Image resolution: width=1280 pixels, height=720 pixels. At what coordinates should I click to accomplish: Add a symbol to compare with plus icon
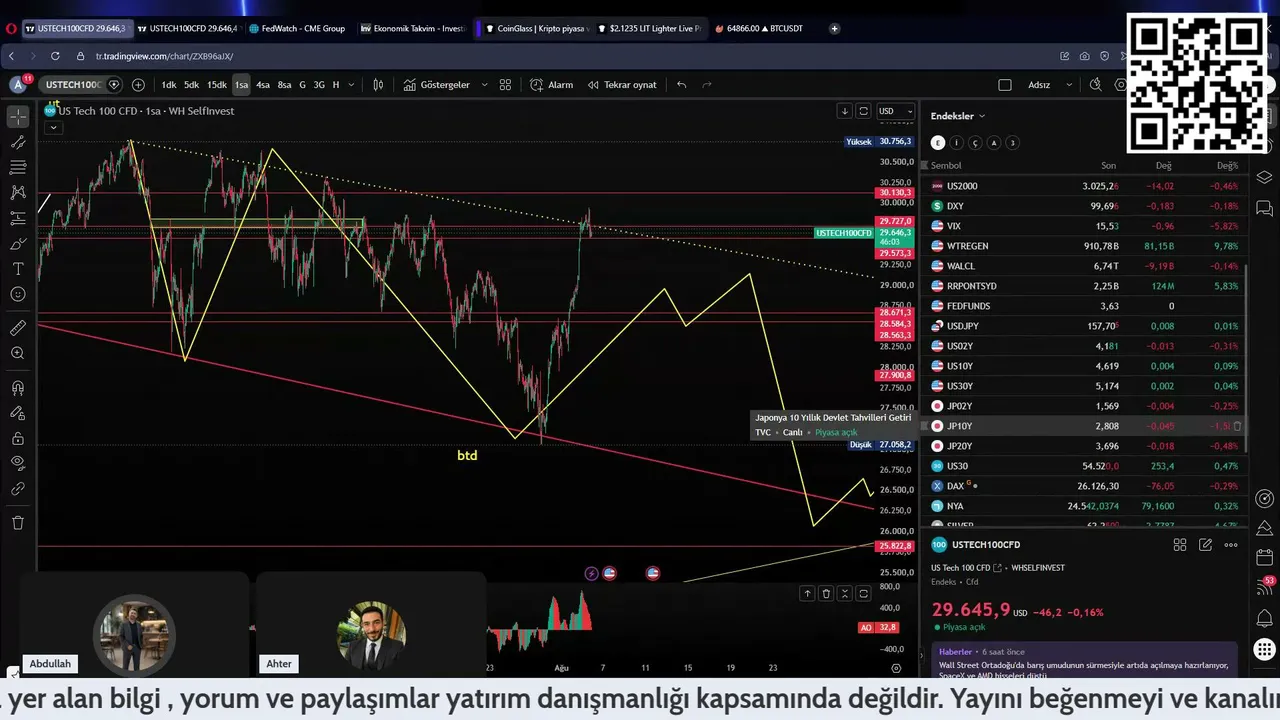(x=138, y=85)
